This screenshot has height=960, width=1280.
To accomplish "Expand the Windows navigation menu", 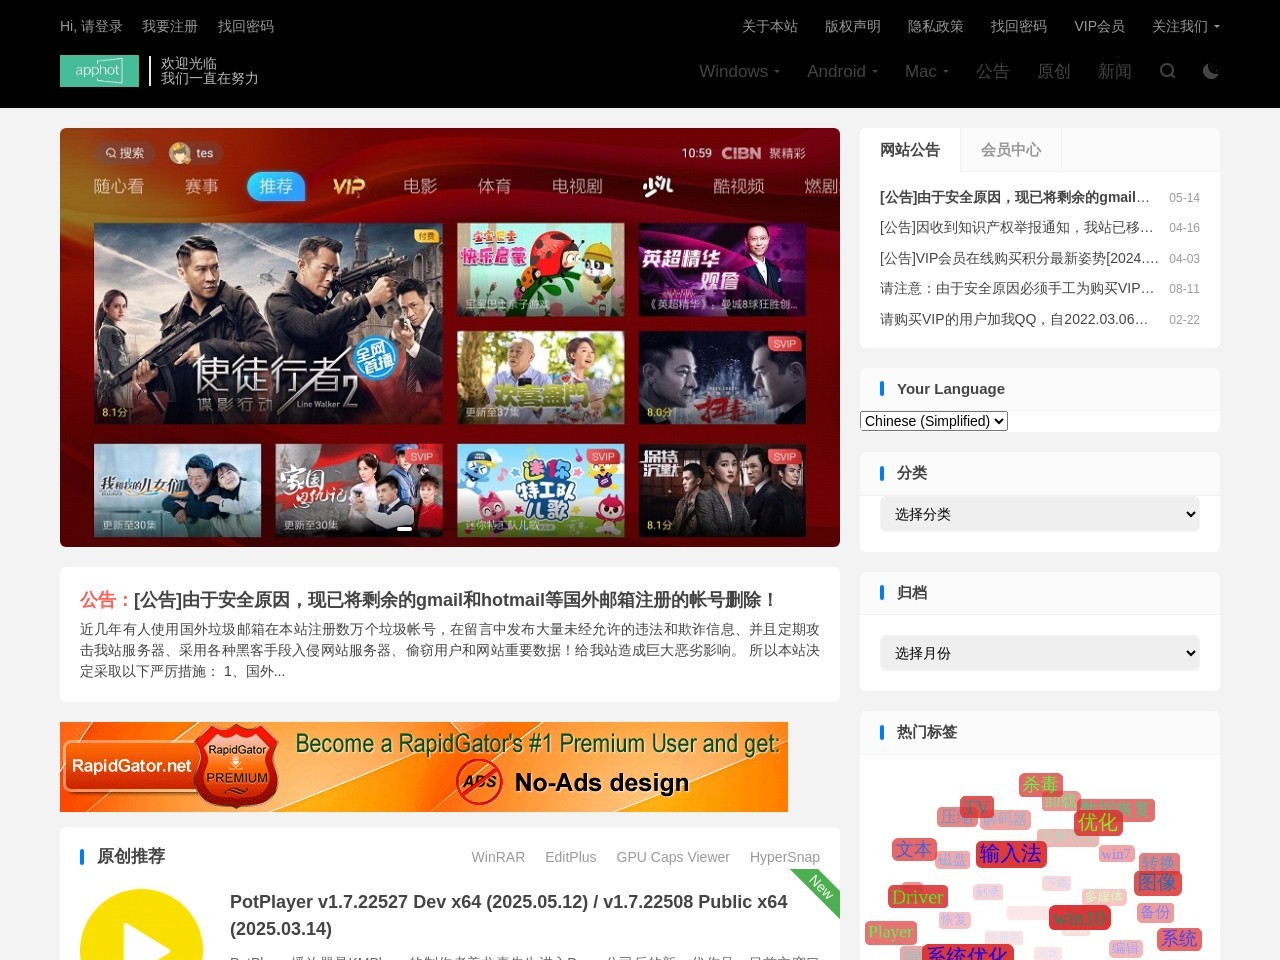I will coord(739,71).
